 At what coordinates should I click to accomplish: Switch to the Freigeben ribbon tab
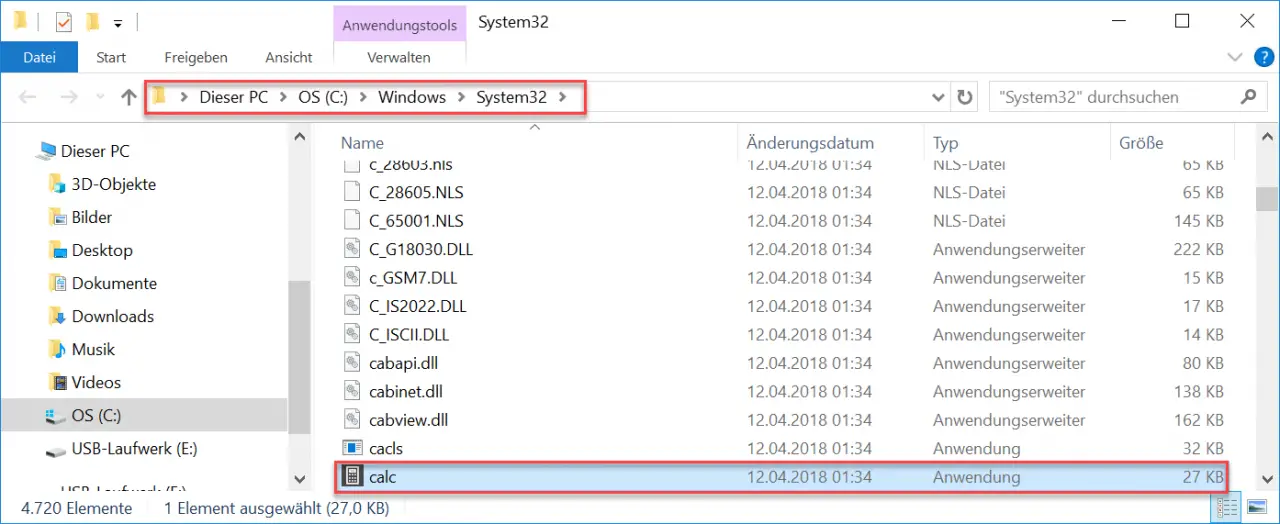(196, 57)
